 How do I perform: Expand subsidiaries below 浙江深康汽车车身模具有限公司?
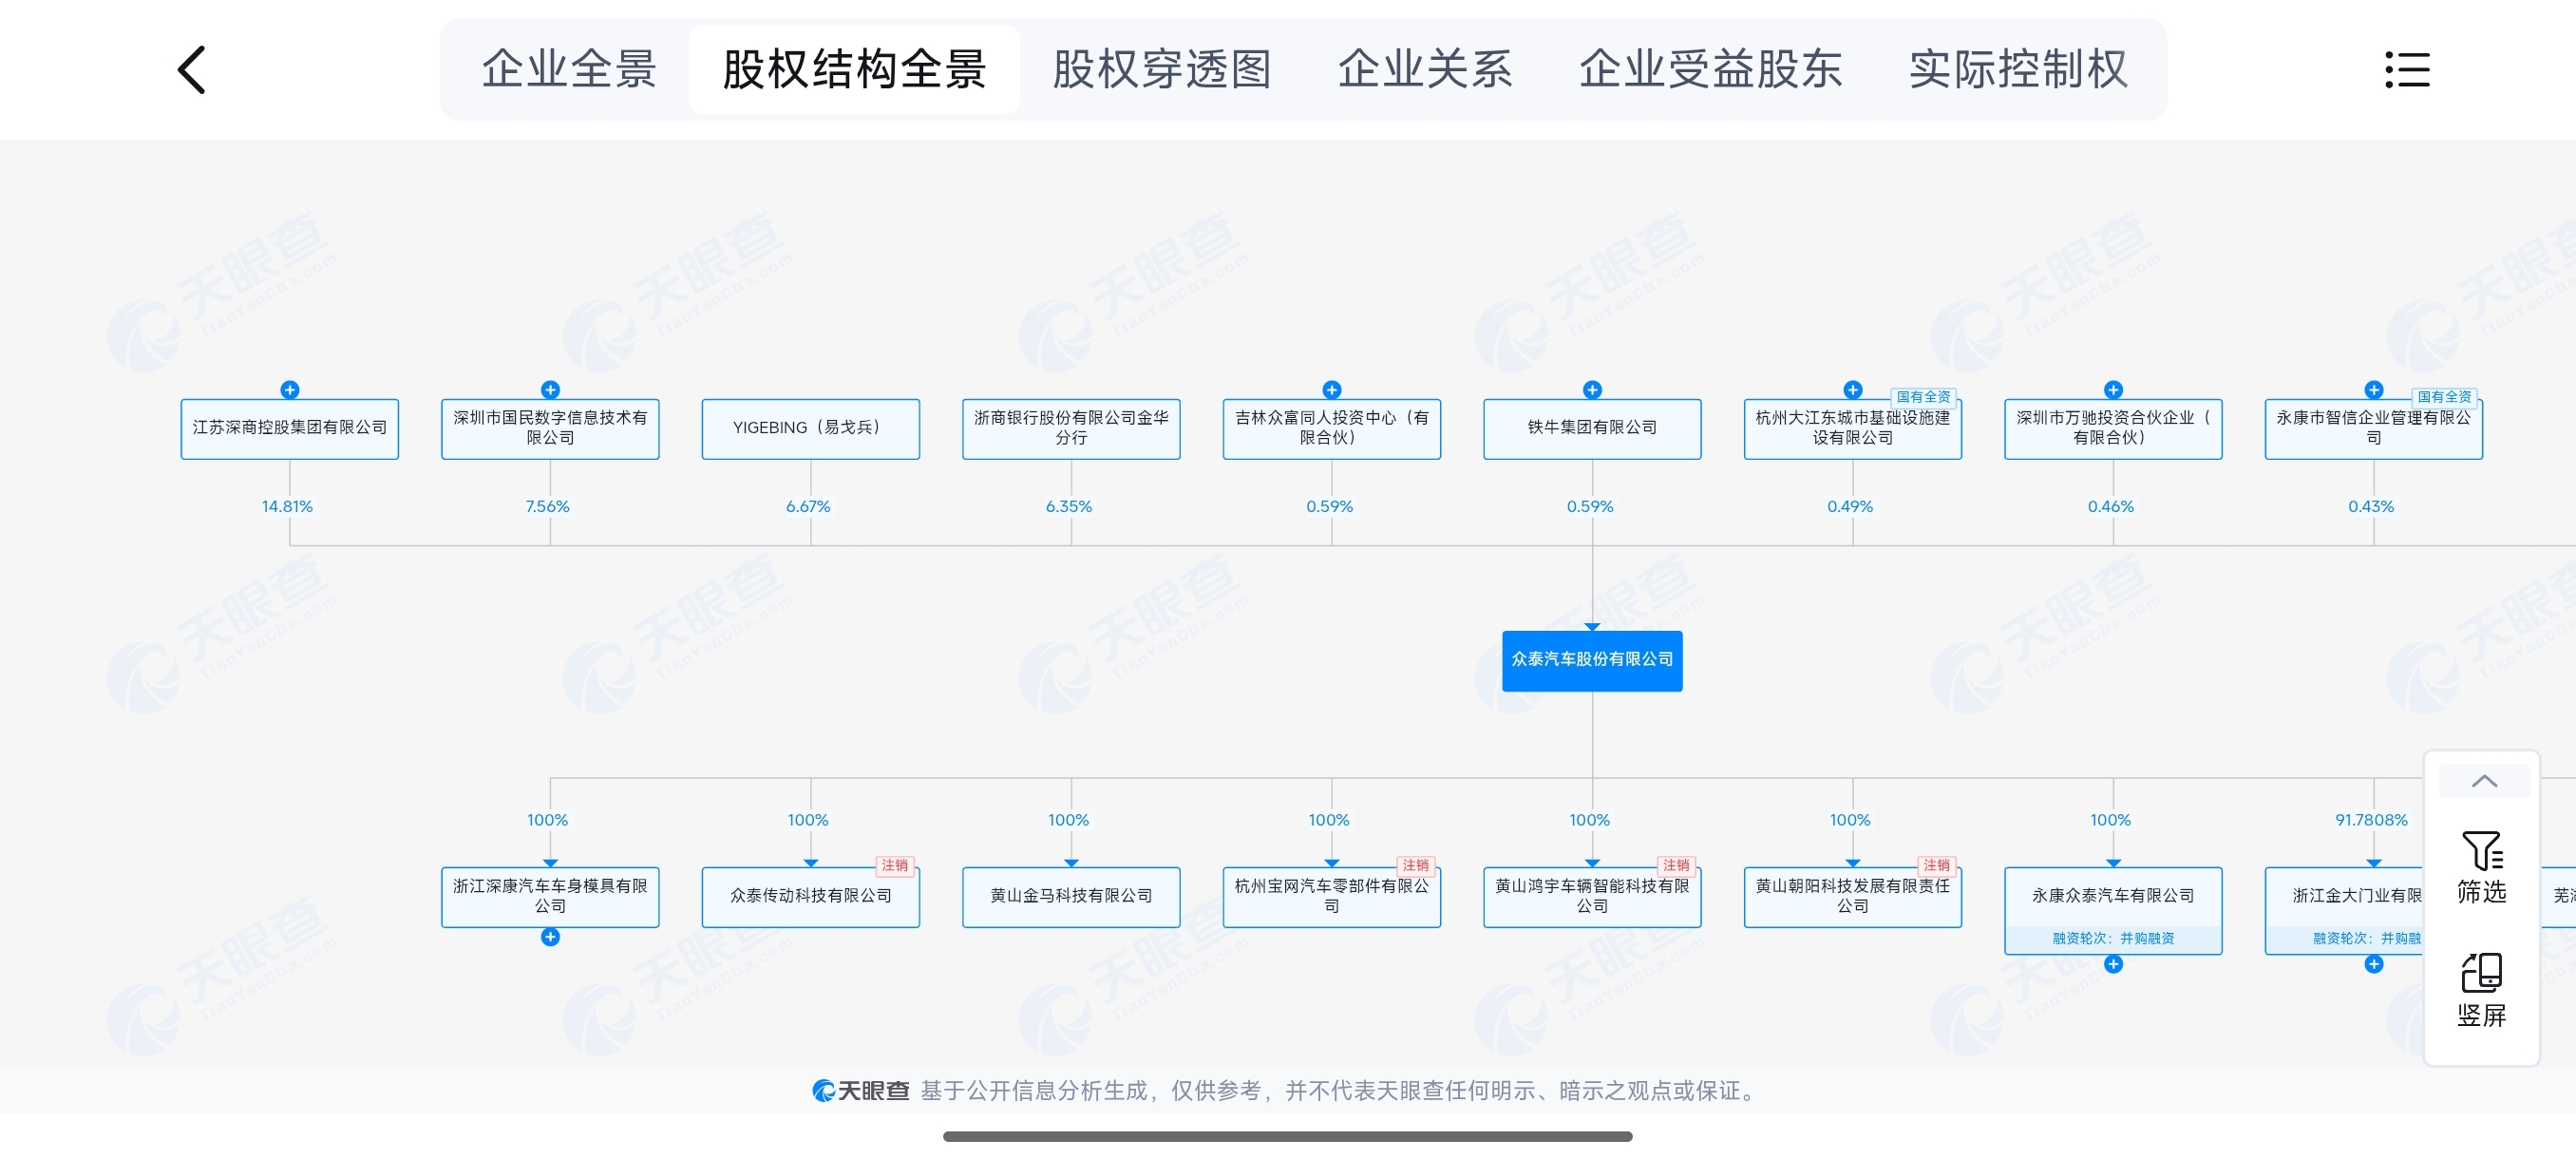[550, 937]
